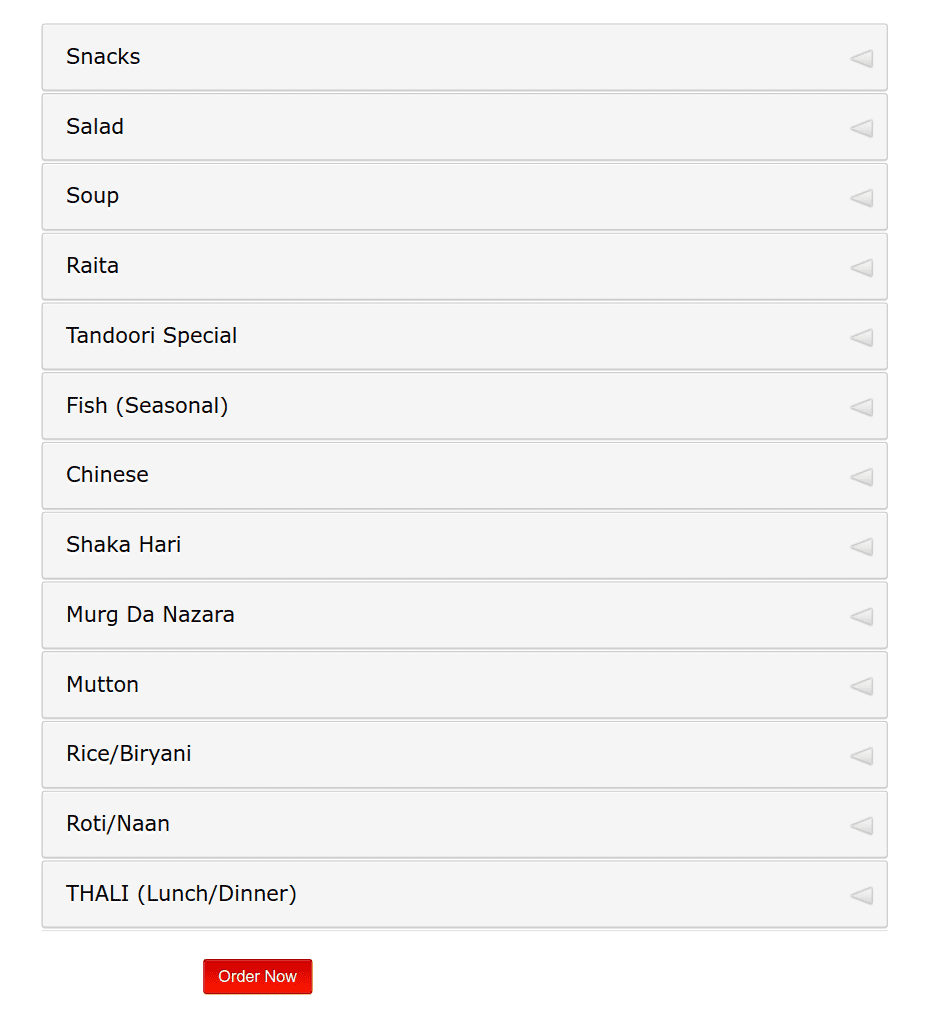Expand the Snacks section arrow

[861, 58]
